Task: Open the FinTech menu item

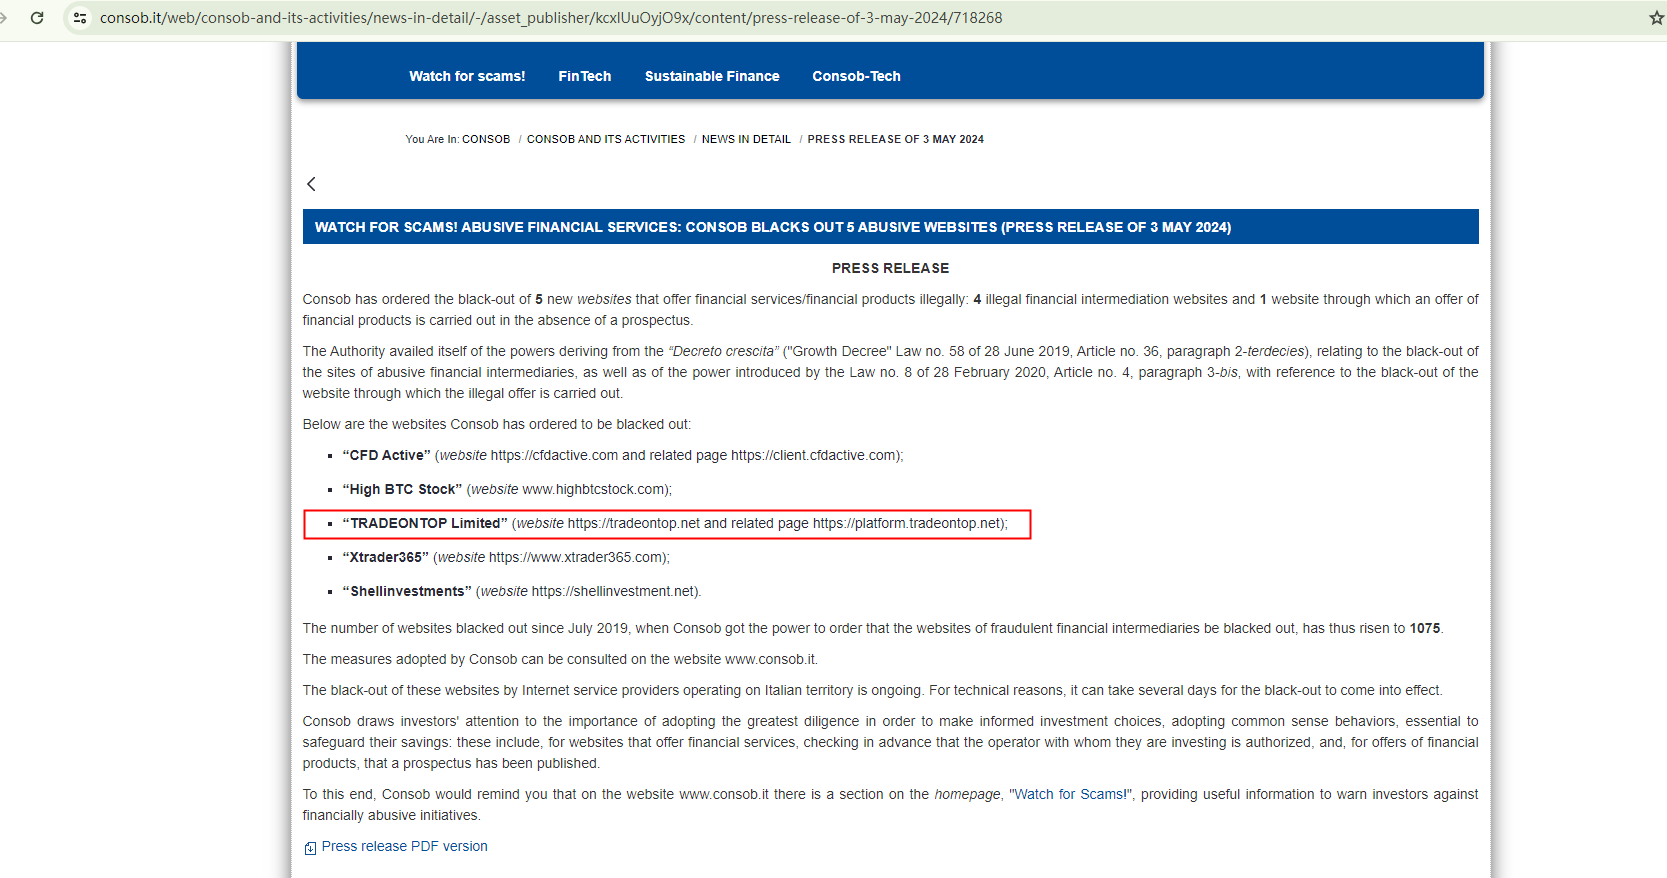Action: (x=585, y=76)
